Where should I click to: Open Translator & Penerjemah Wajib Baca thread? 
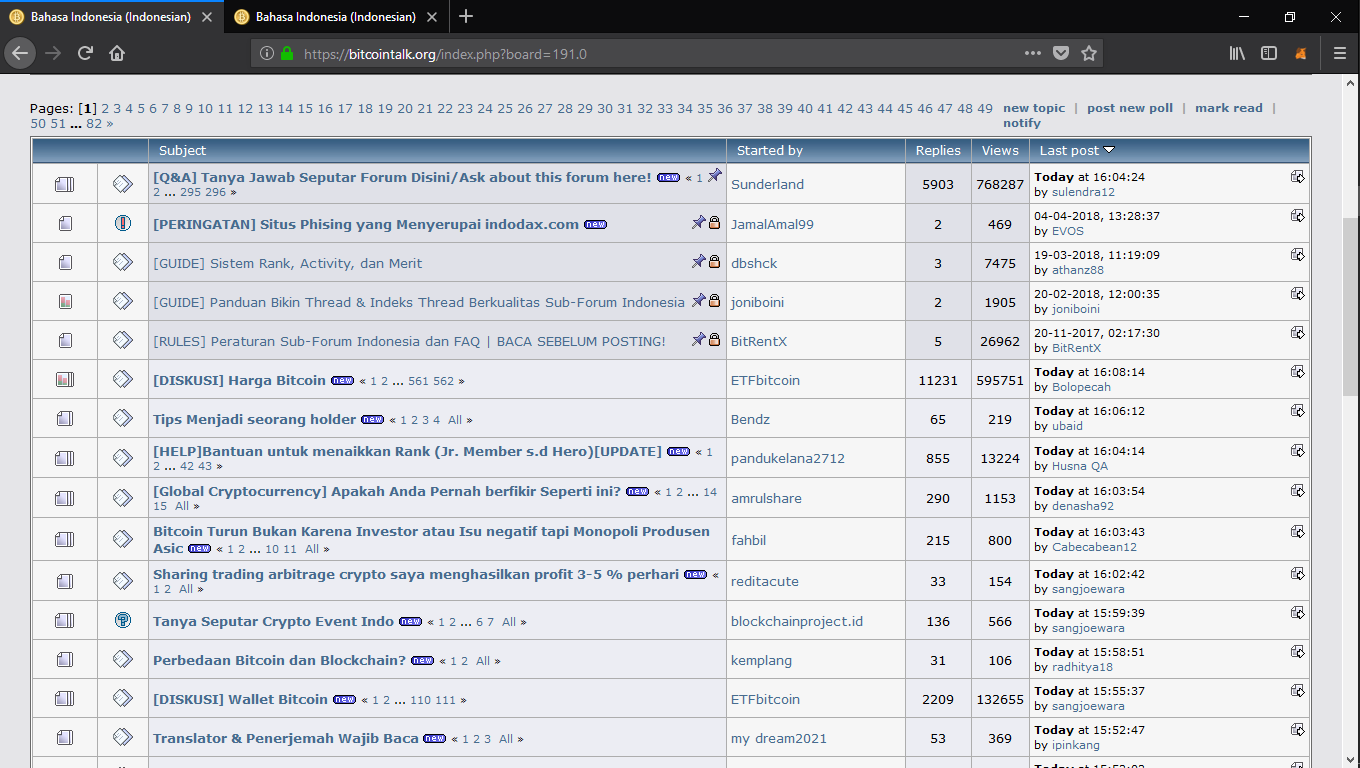[285, 738]
